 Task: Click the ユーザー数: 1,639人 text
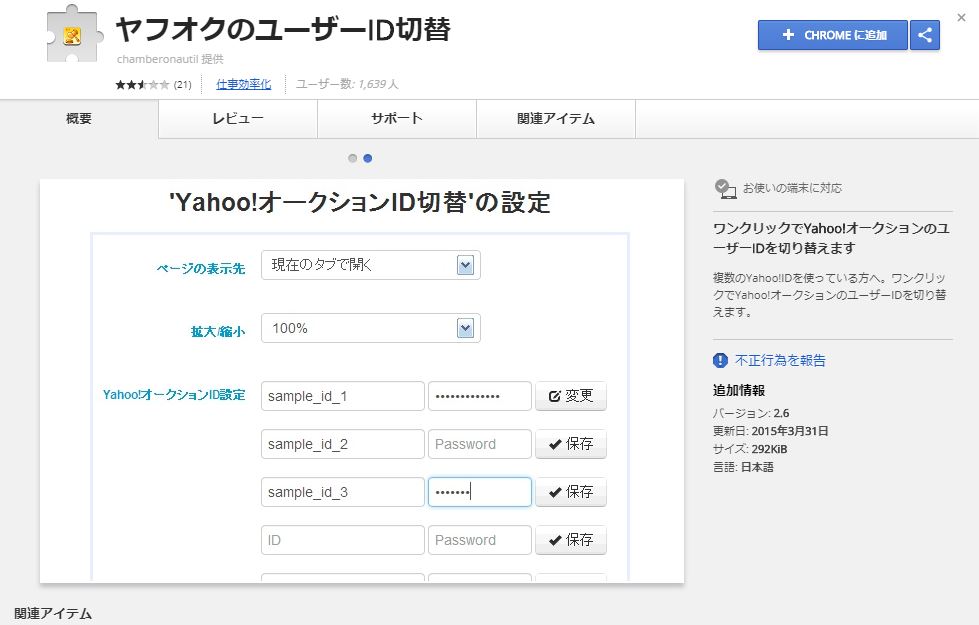pos(347,84)
